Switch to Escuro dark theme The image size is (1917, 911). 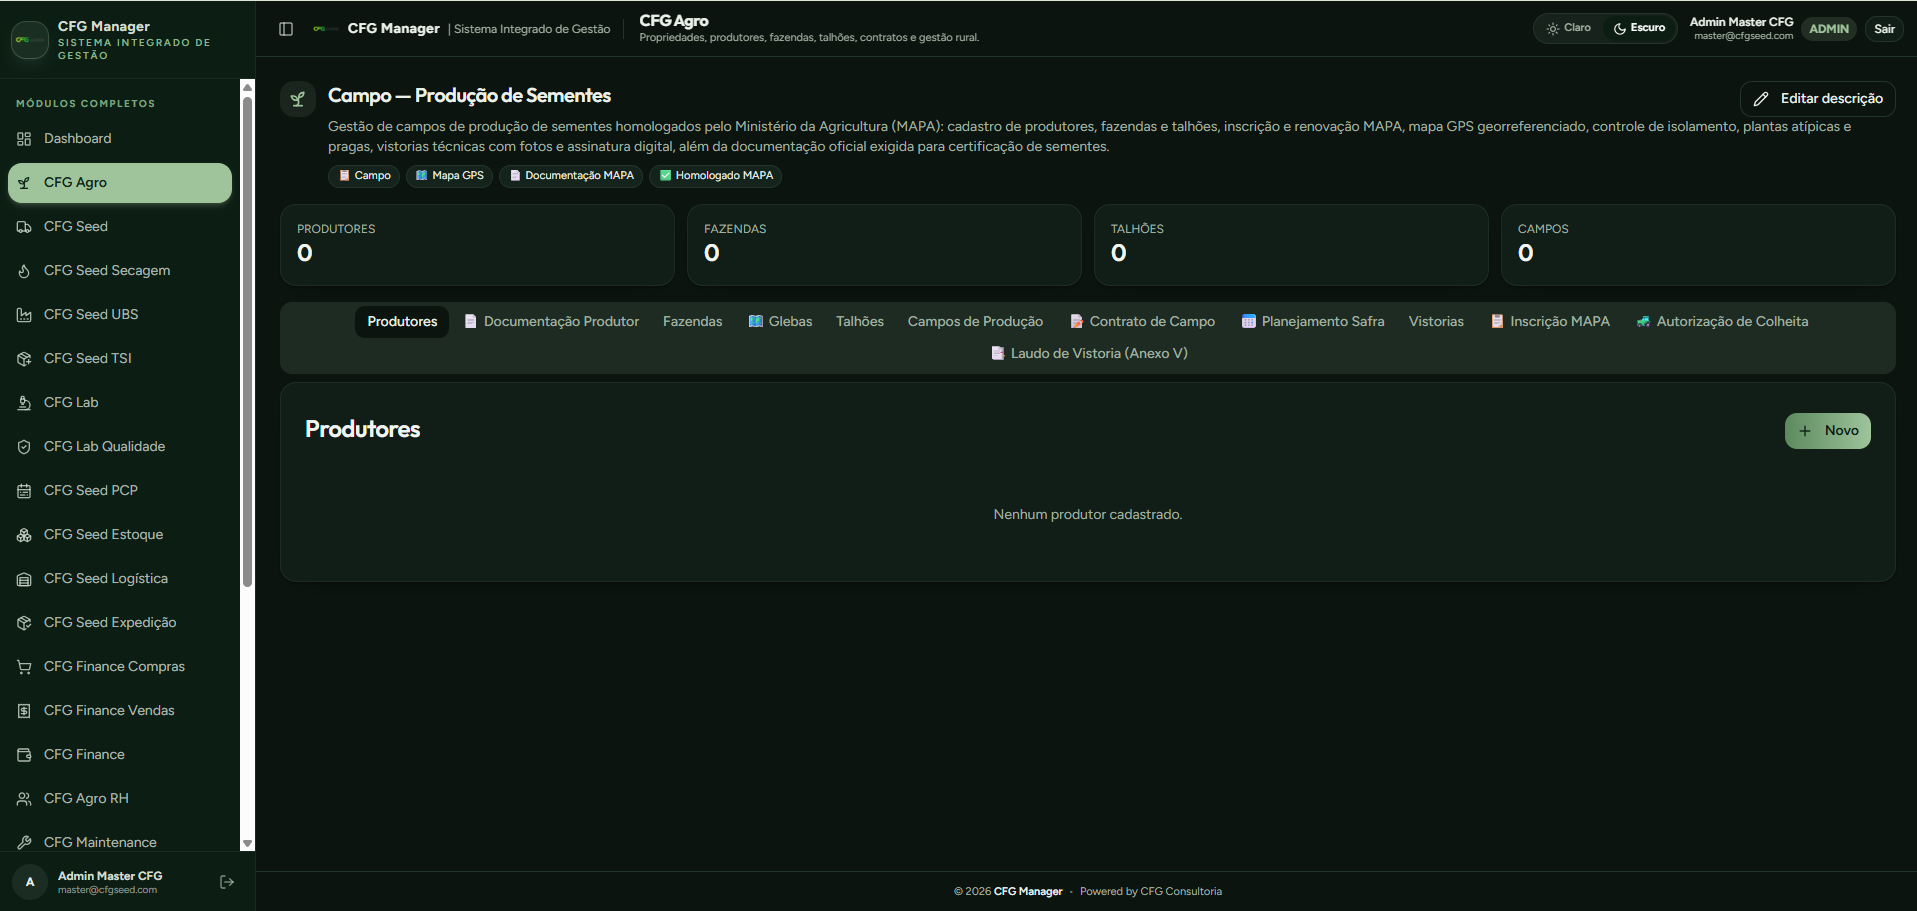pos(1639,28)
